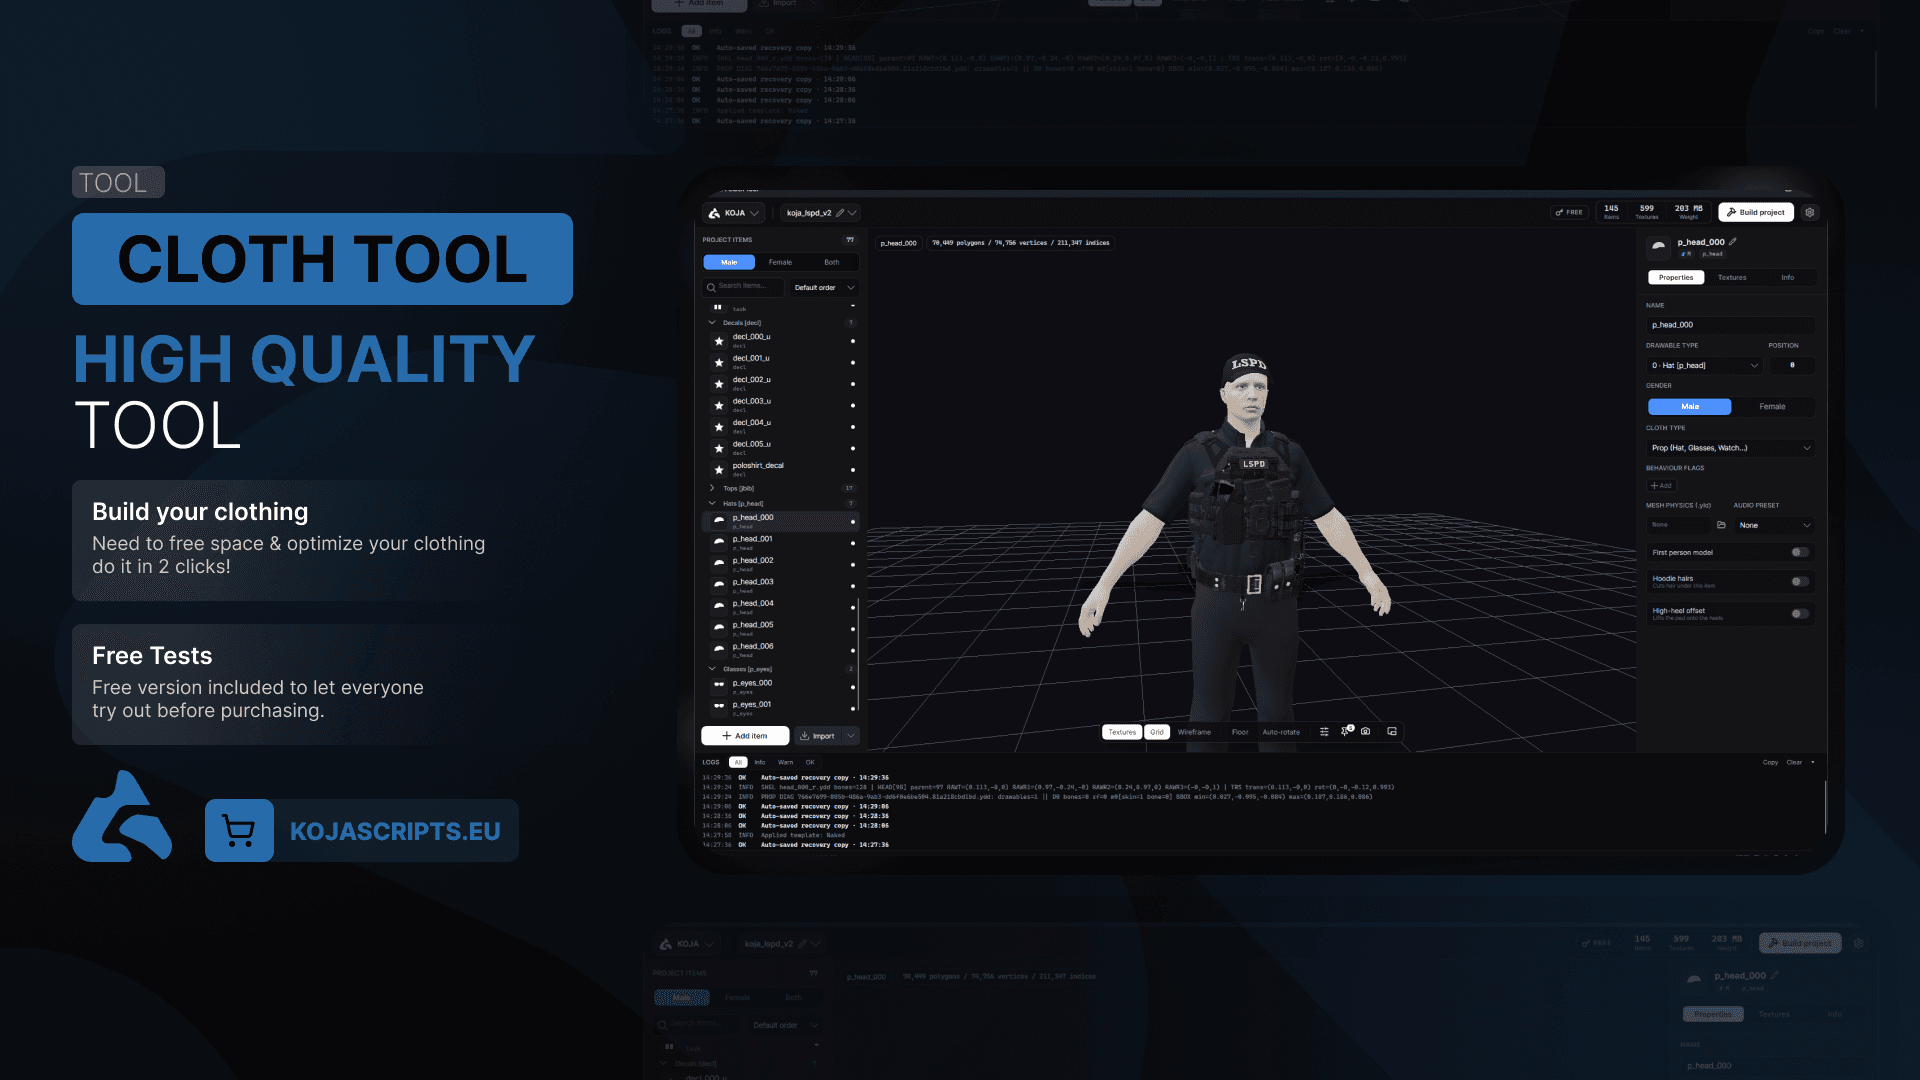
Task: Click the star icon of decl_003_u
Action: coord(719,405)
